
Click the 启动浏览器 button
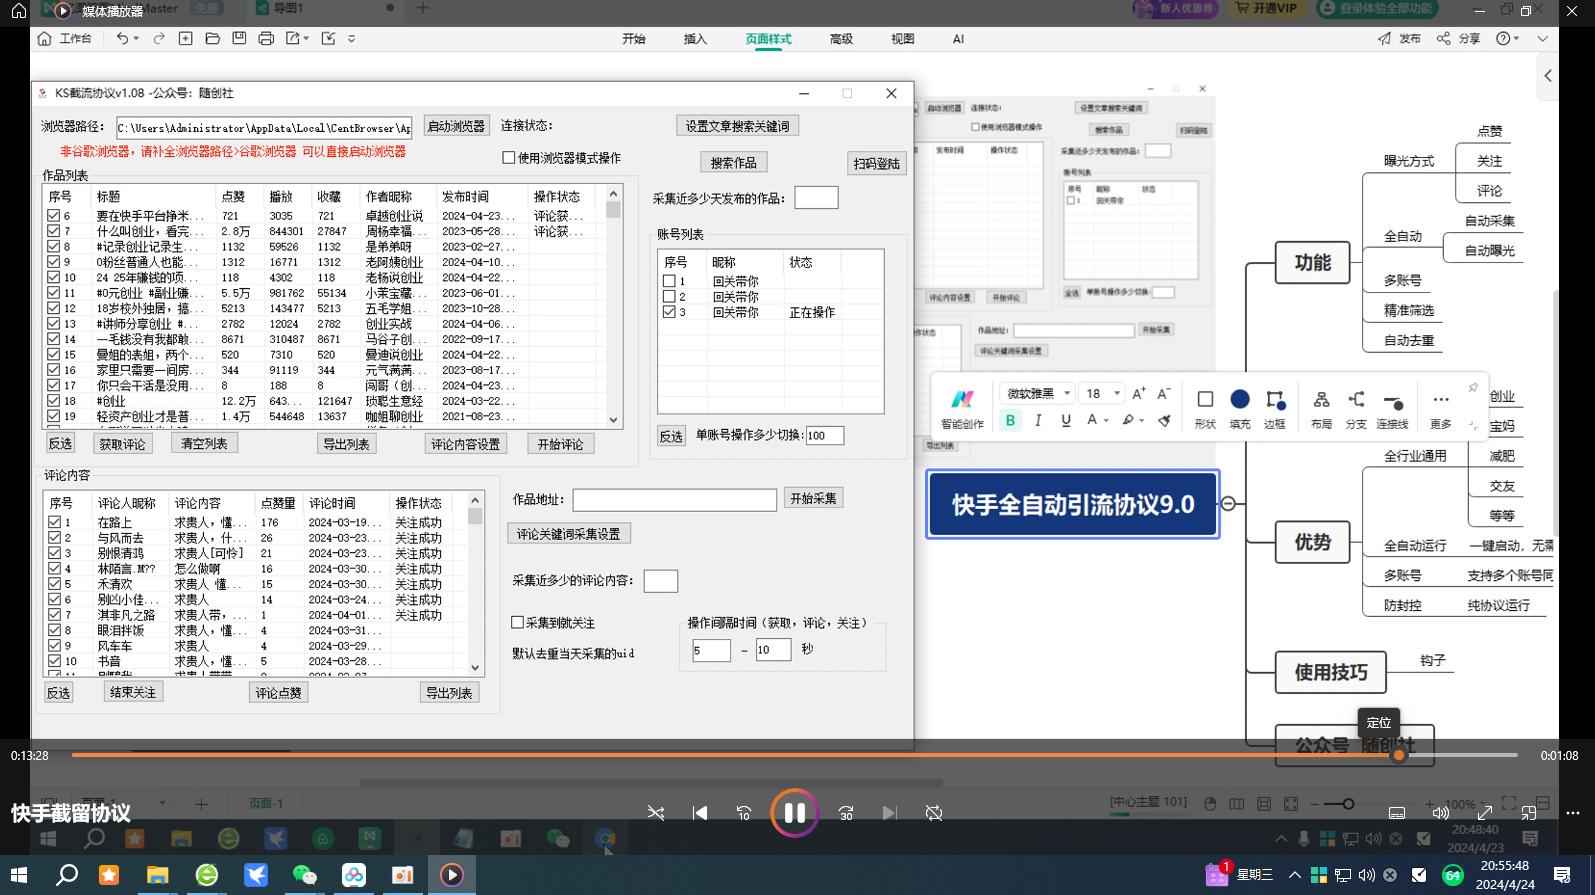[456, 126]
